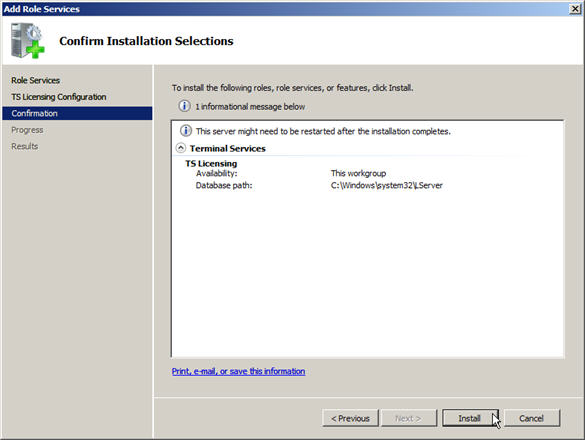Open the Role Services step

coord(35,80)
